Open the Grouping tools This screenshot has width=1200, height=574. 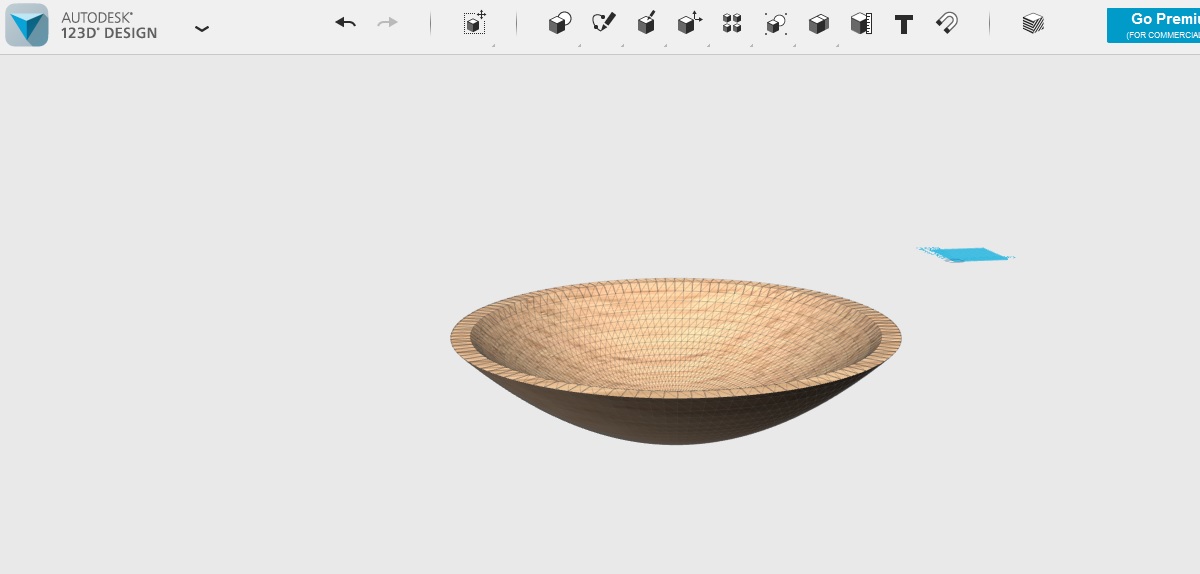(x=776, y=24)
